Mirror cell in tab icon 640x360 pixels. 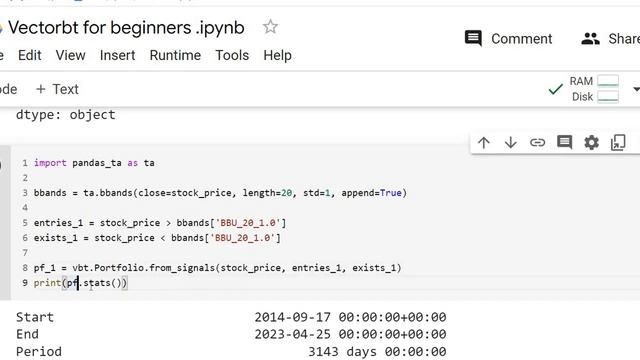tap(618, 142)
